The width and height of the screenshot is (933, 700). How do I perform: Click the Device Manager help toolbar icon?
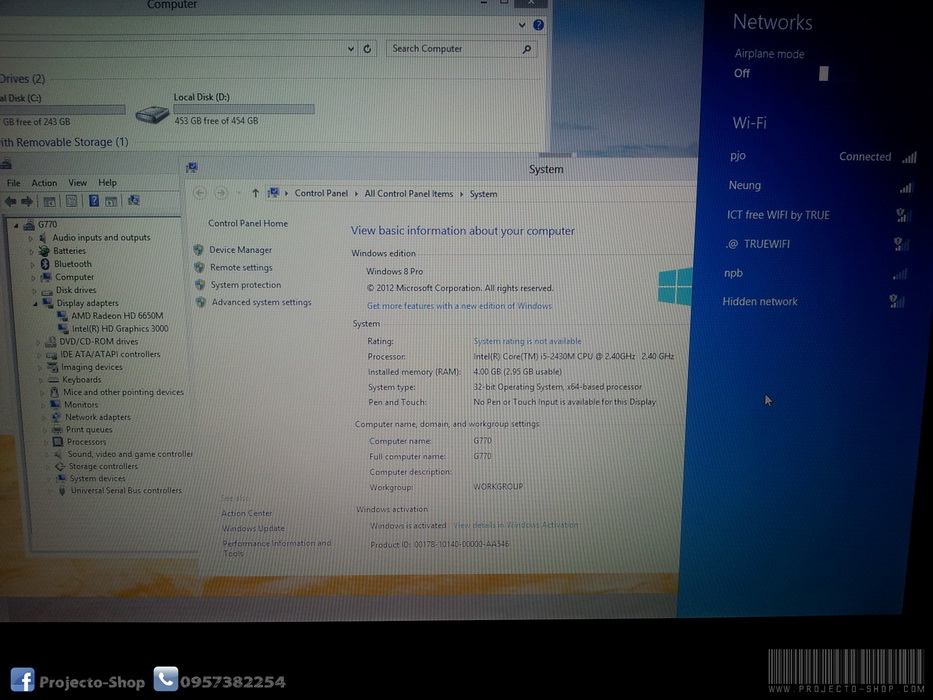point(93,201)
